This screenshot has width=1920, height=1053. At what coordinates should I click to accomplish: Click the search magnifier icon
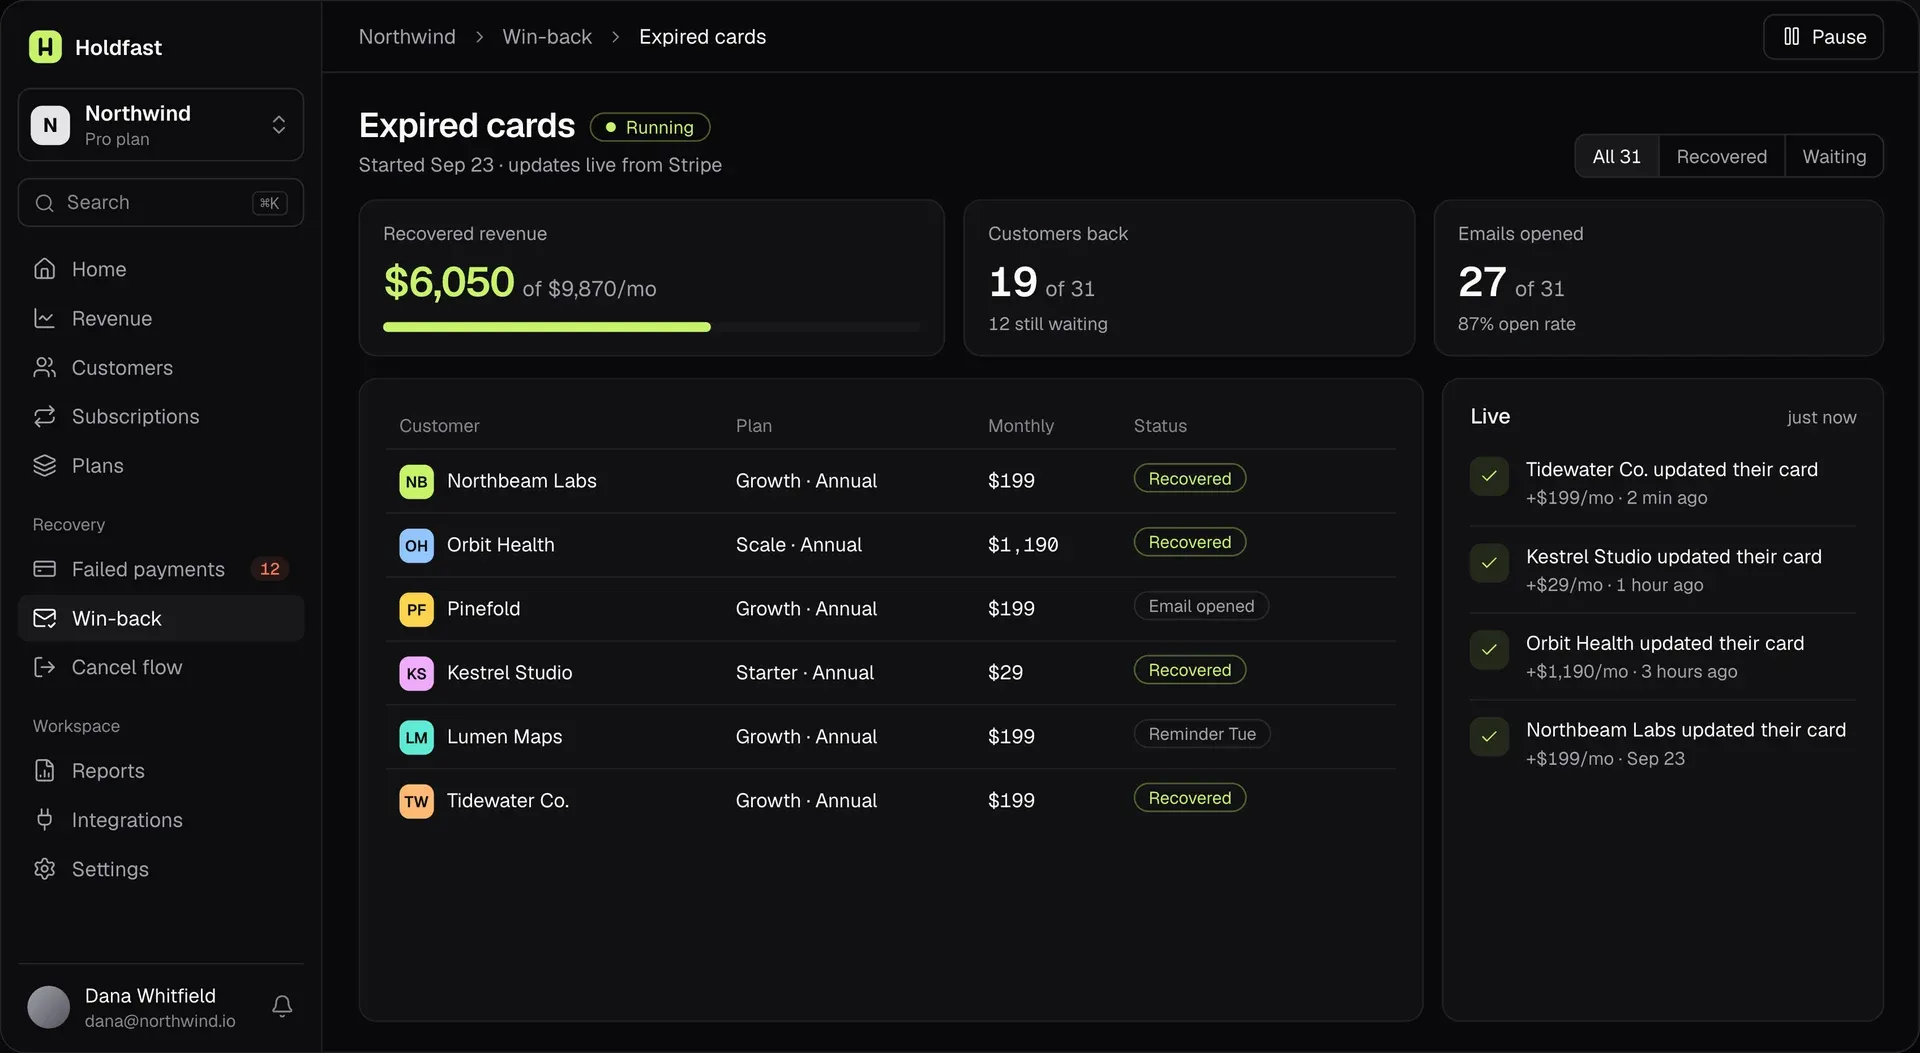click(44, 203)
